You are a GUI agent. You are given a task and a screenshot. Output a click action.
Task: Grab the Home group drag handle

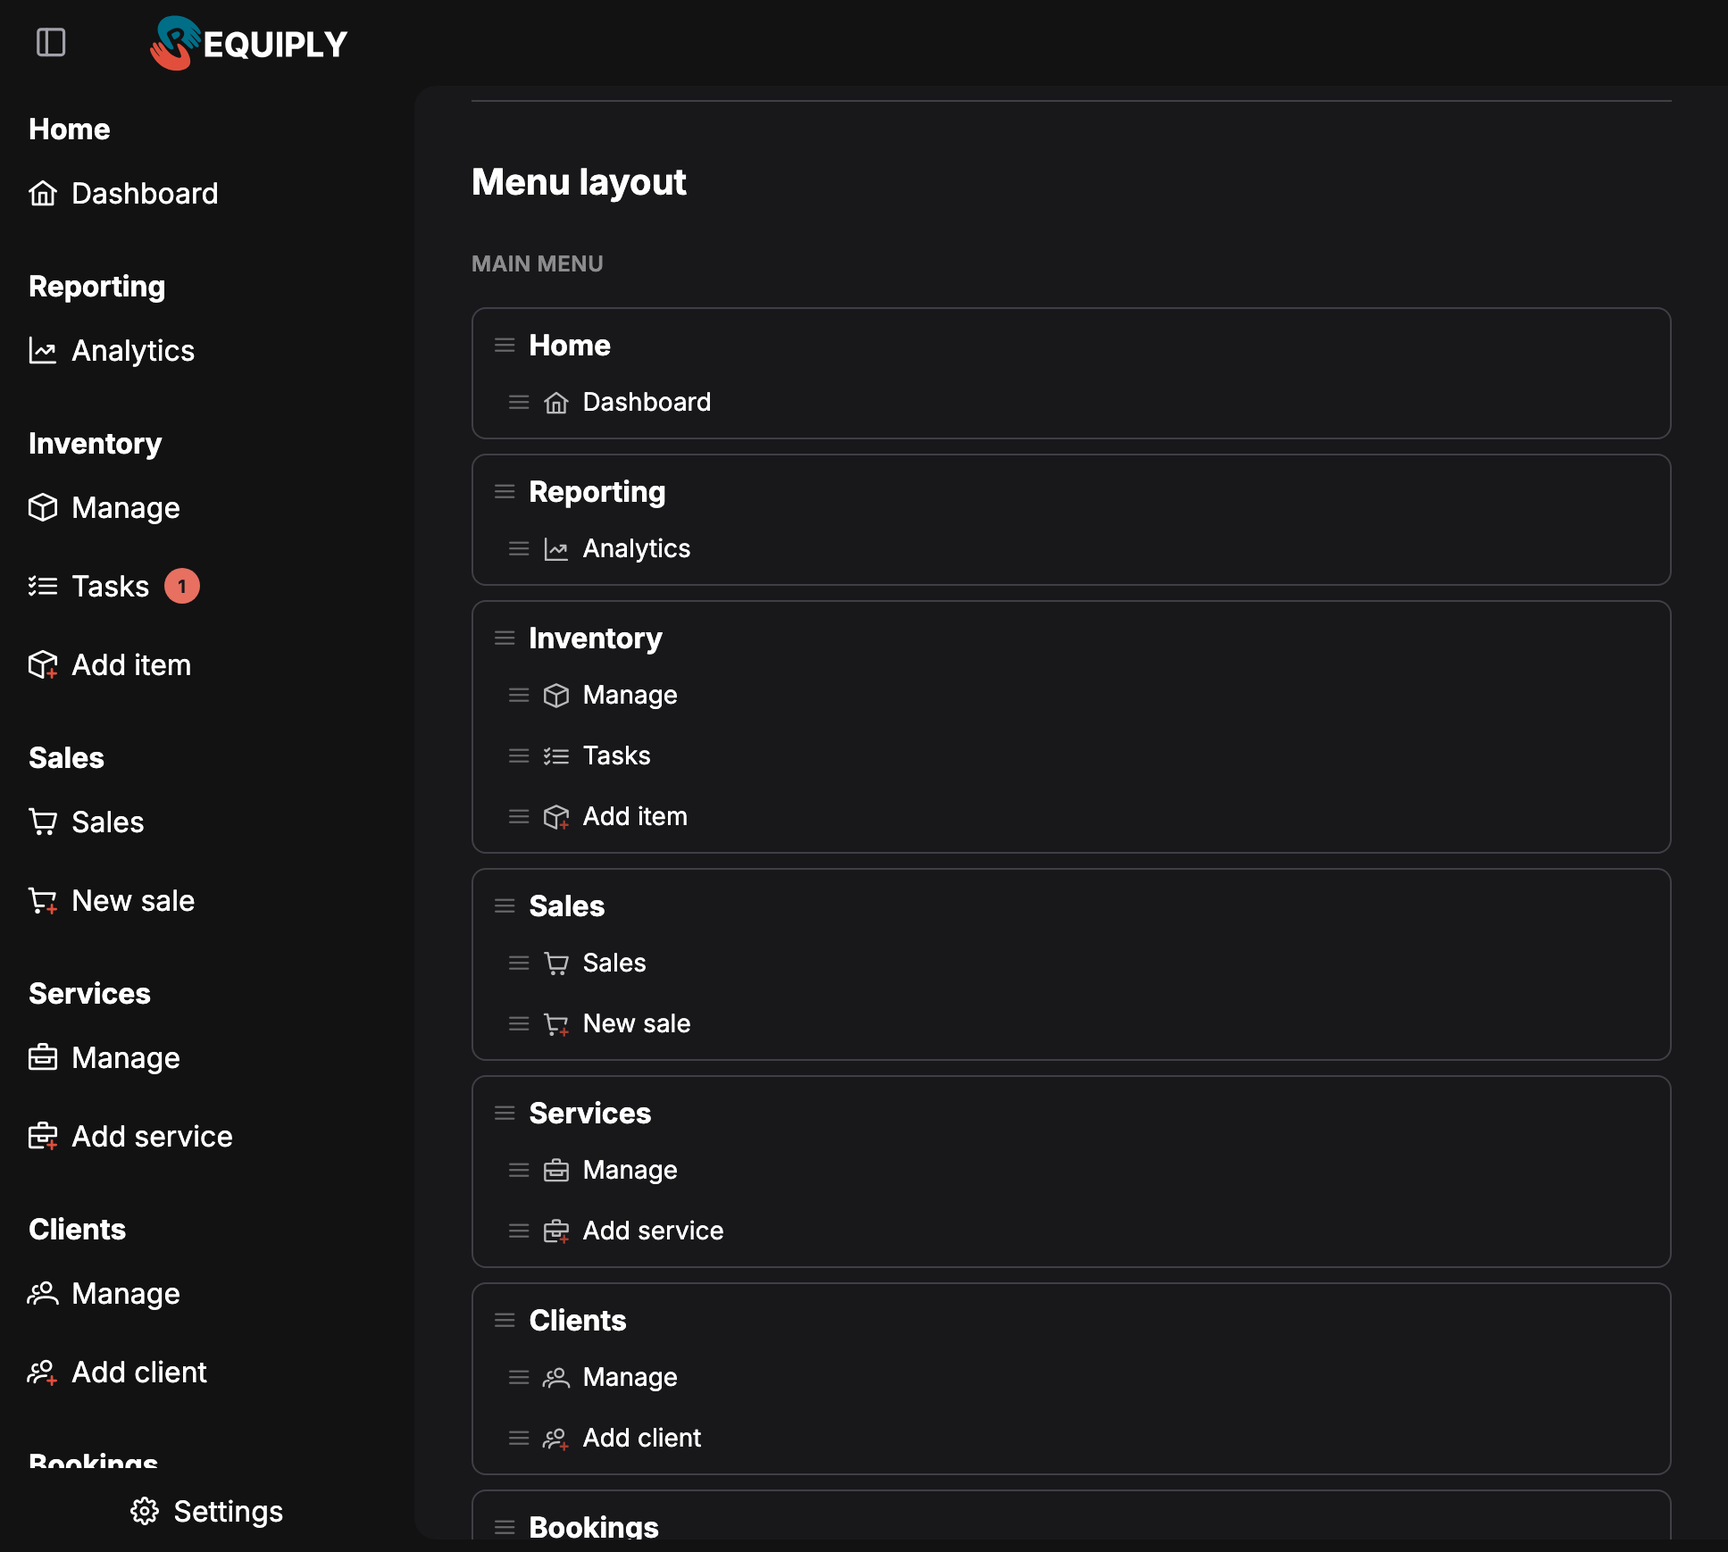(505, 345)
